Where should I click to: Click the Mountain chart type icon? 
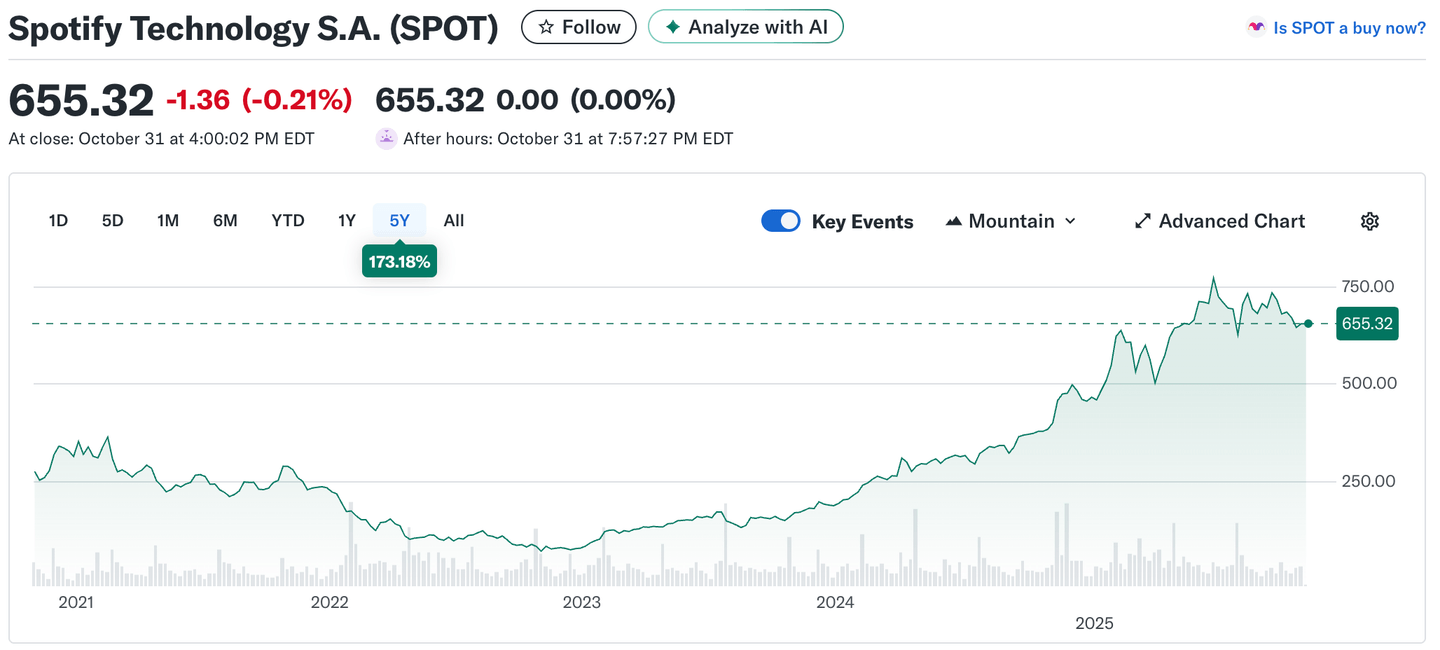pyautogui.click(x=953, y=221)
